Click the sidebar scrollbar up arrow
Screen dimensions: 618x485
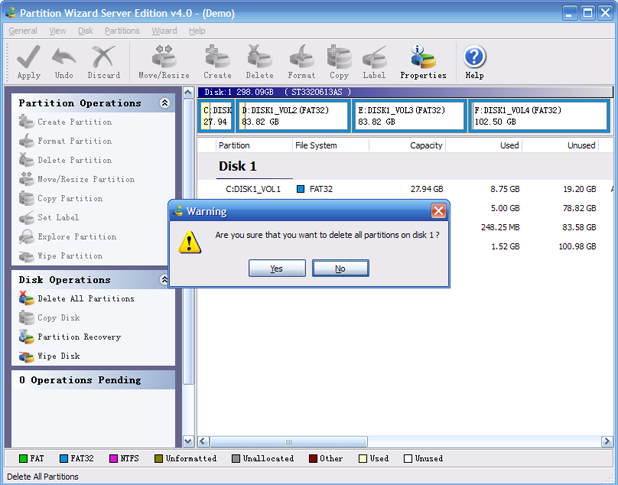188,93
